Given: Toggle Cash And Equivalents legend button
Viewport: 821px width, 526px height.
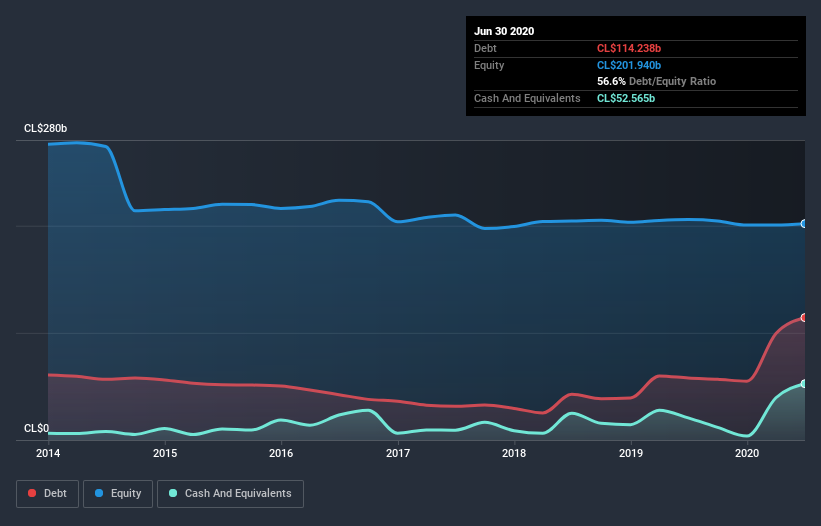Looking at the screenshot, I should point(230,494).
